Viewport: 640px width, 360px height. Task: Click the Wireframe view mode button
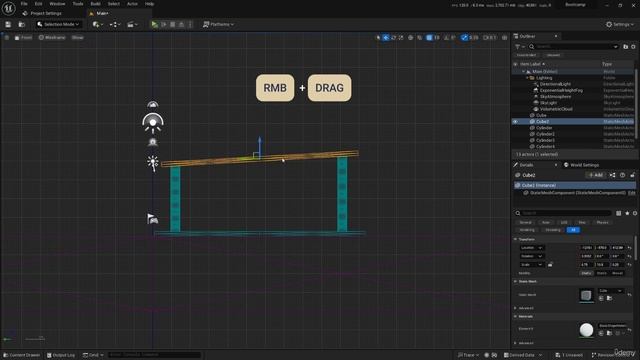52,38
